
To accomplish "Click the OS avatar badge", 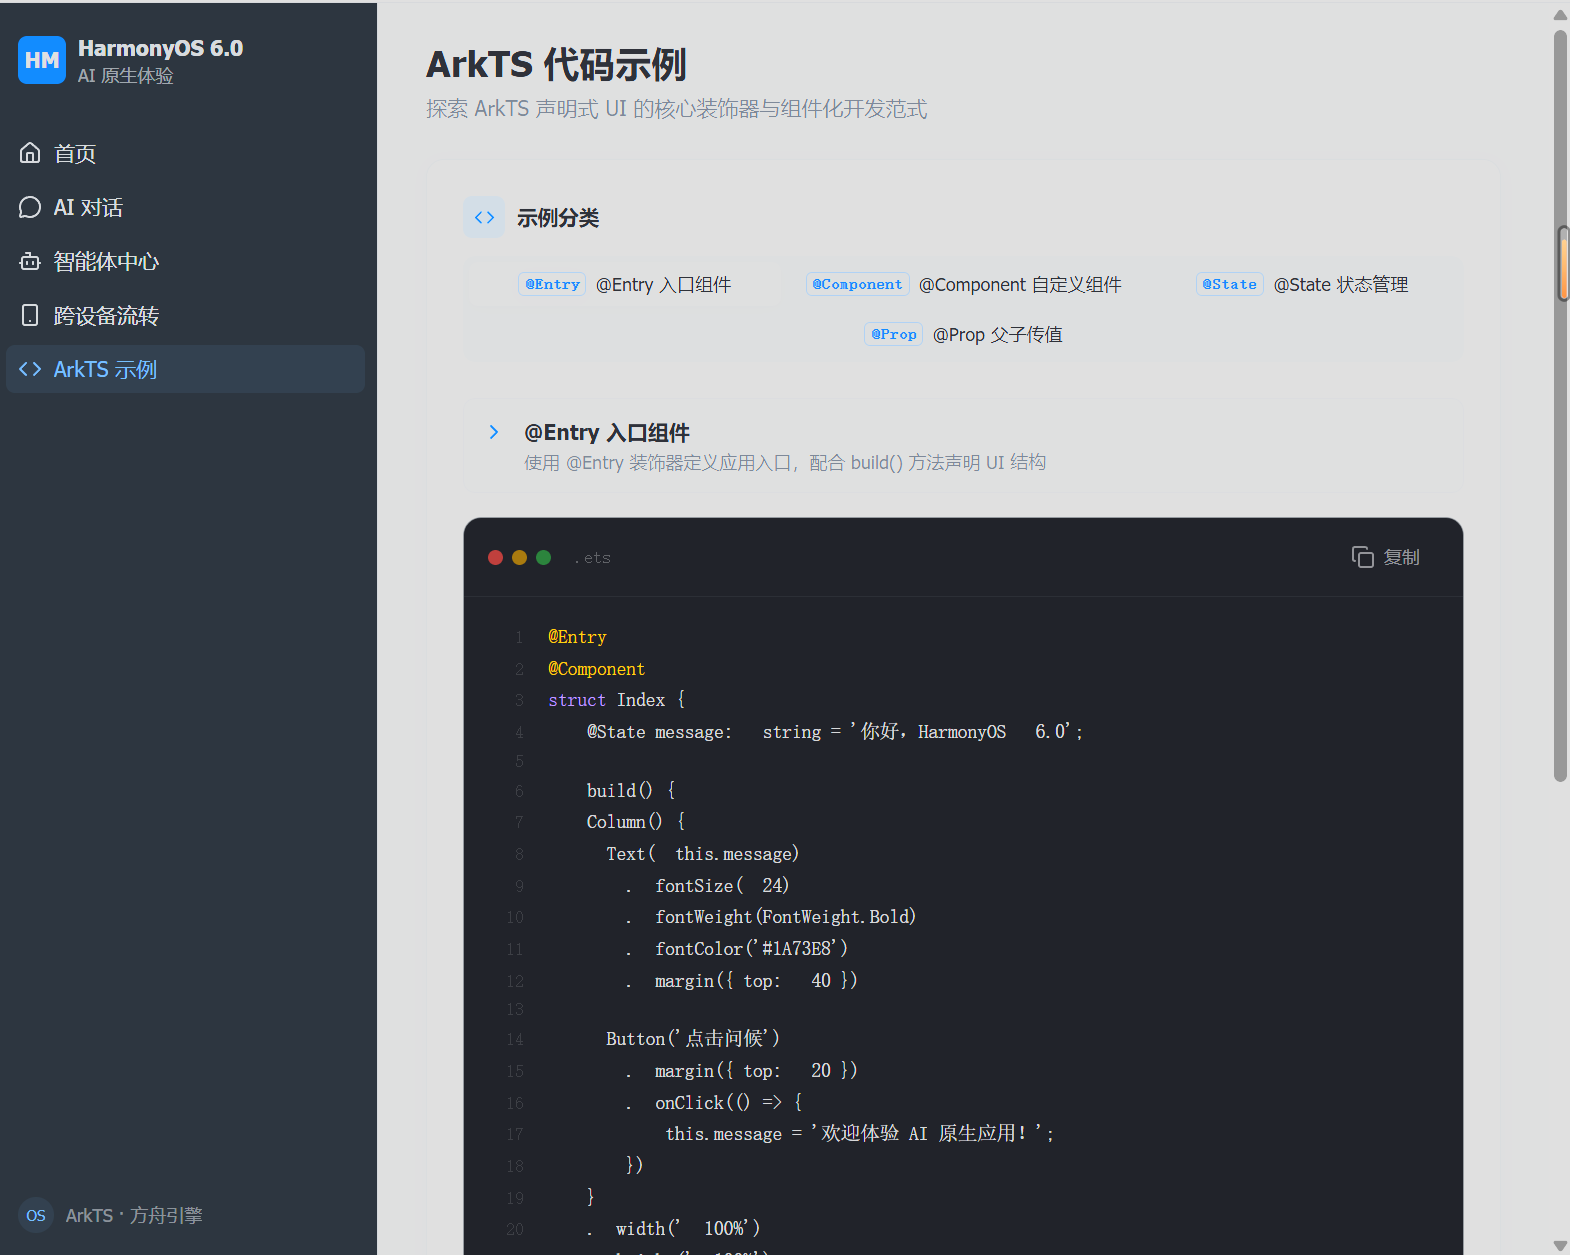I will 36,1215.
